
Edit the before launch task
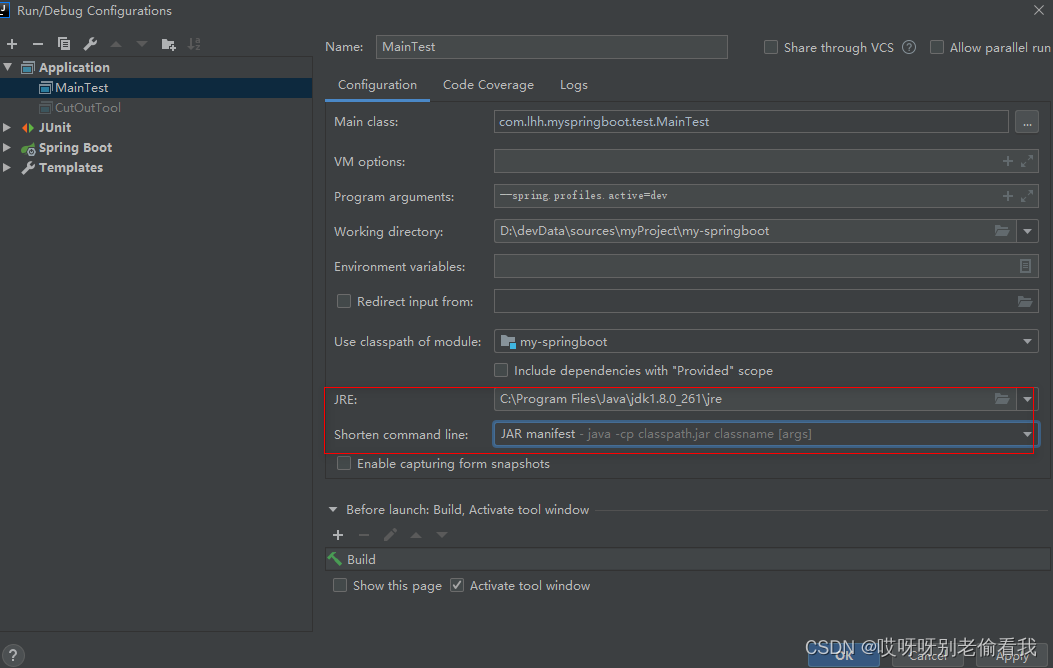tap(390, 535)
